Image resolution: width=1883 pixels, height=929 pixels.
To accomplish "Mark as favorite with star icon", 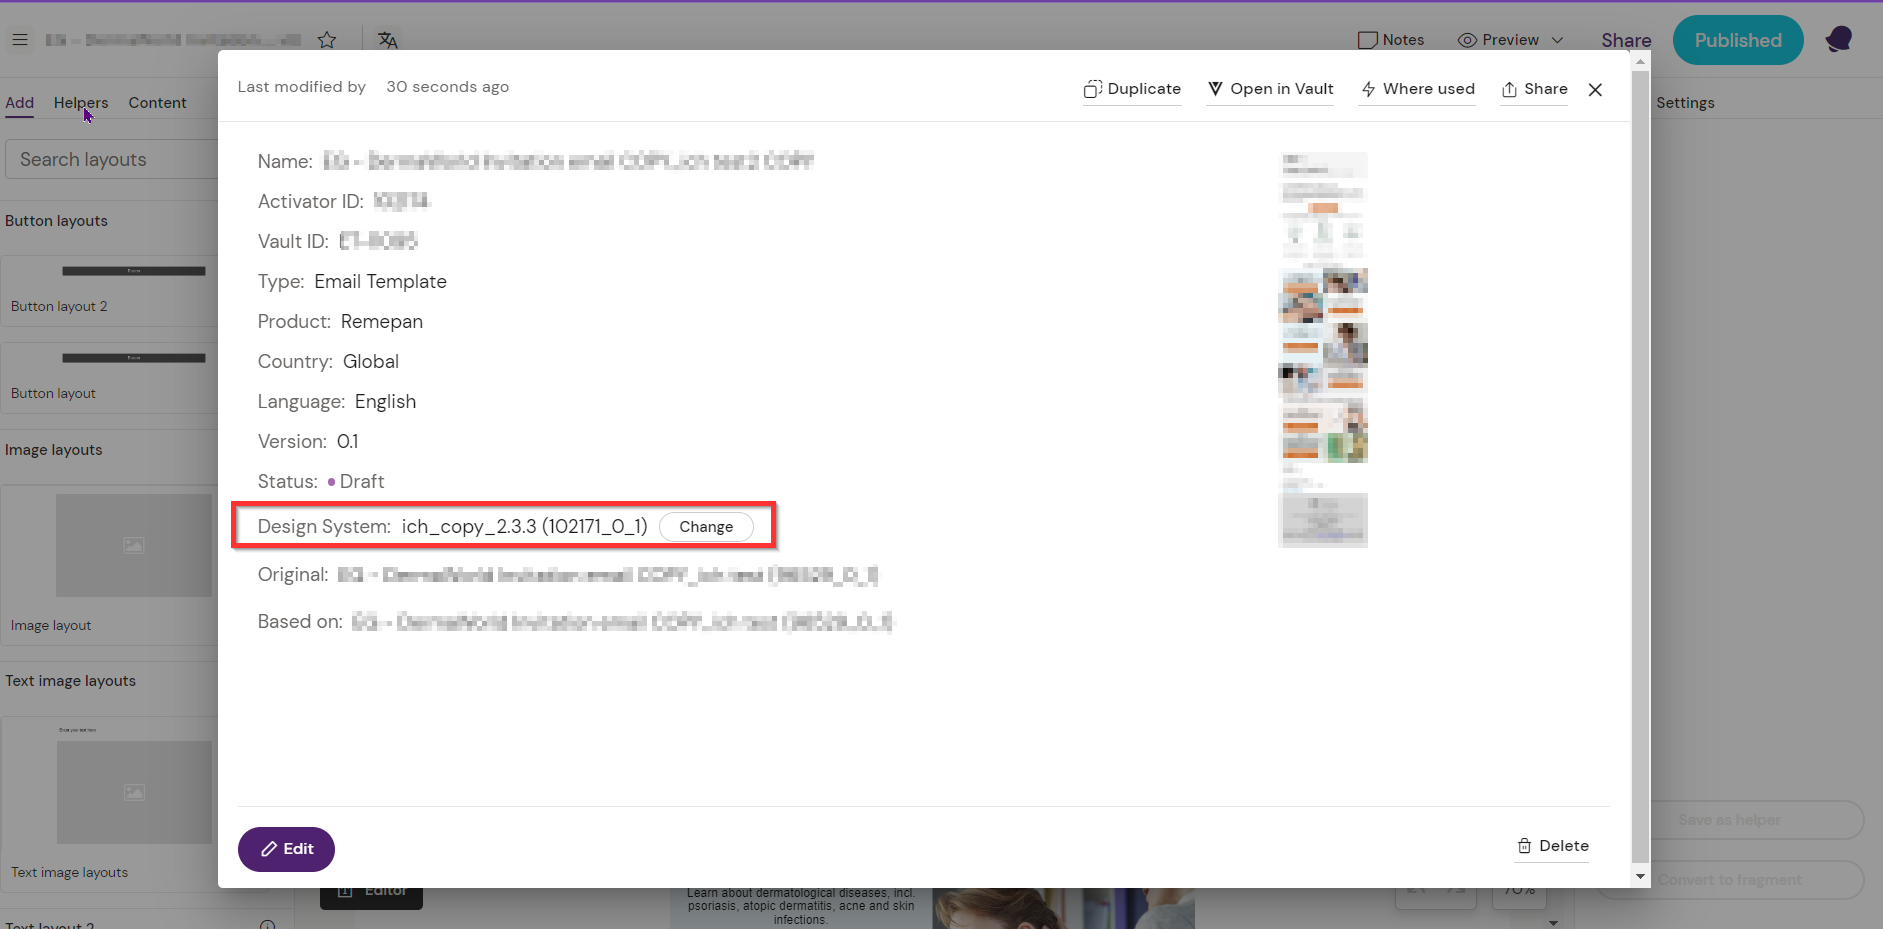I will point(327,40).
